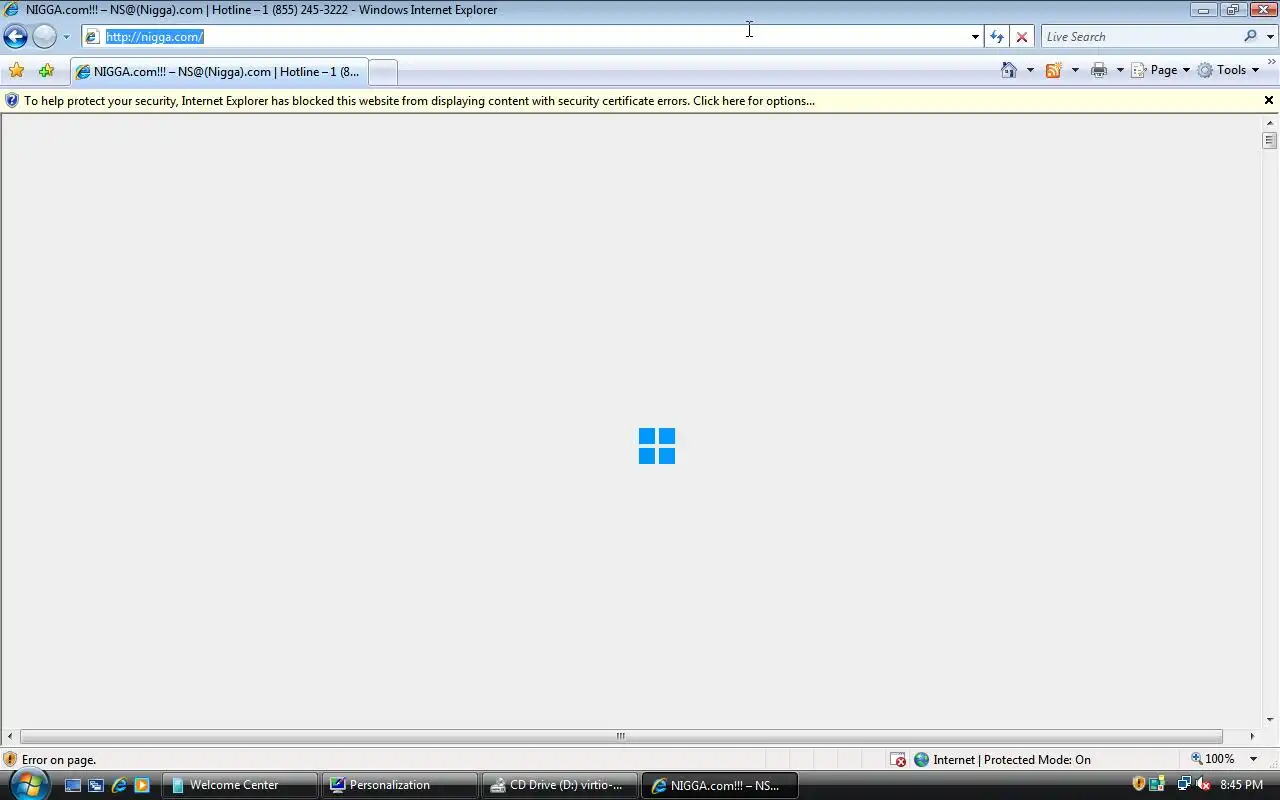Image resolution: width=1280 pixels, height=800 pixels.
Task: Click 'Internet | Protected Mode: On' zone text
Action: [1012, 760]
